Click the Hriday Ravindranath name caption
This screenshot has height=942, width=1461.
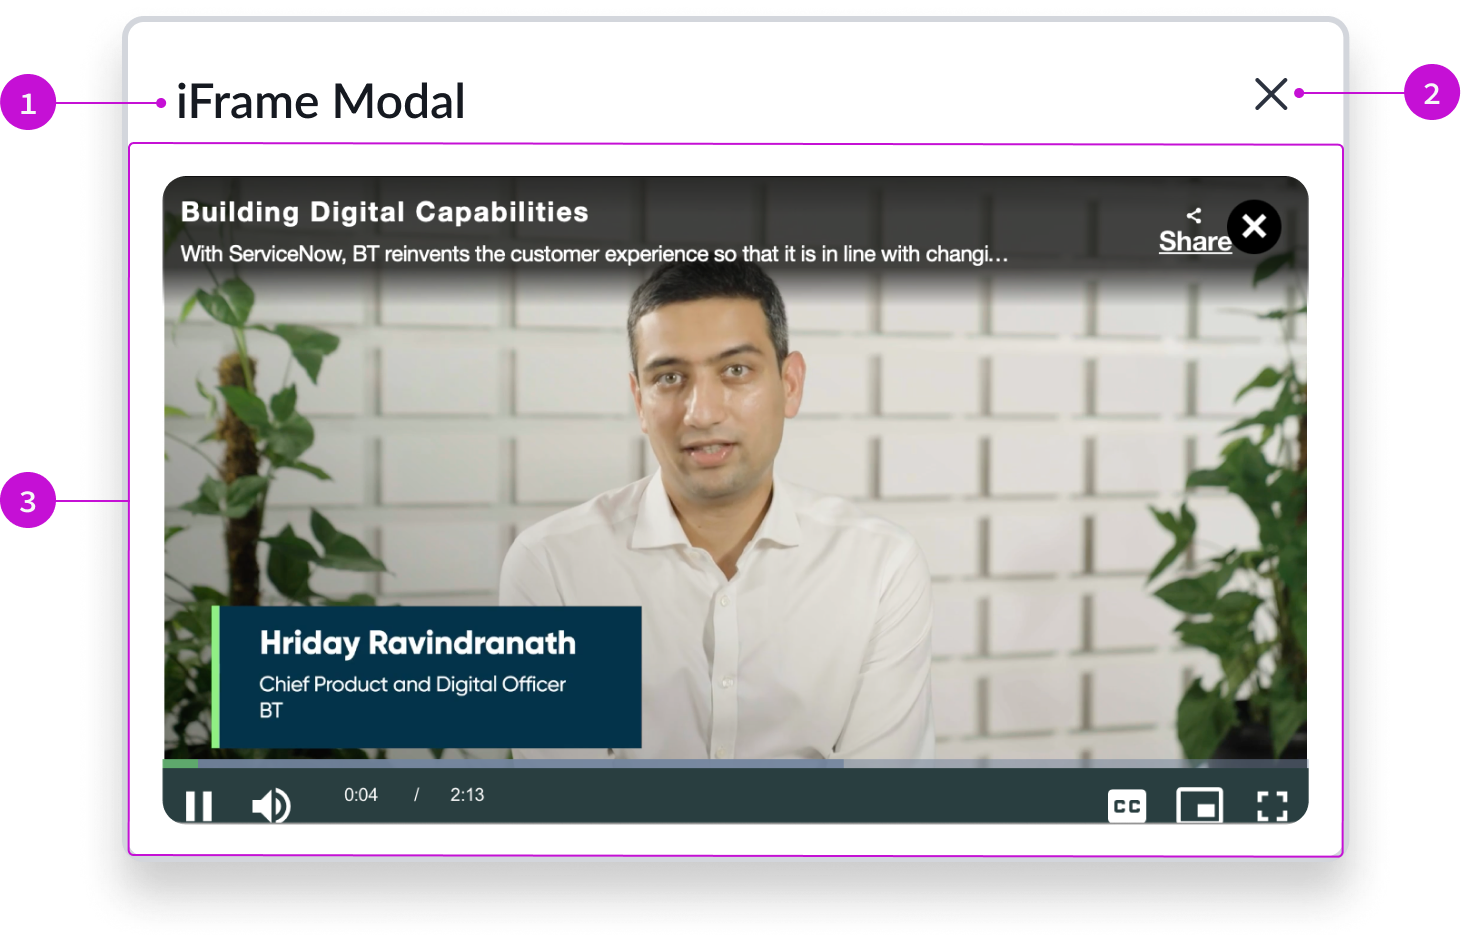pyautogui.click(x=418, y=643)
